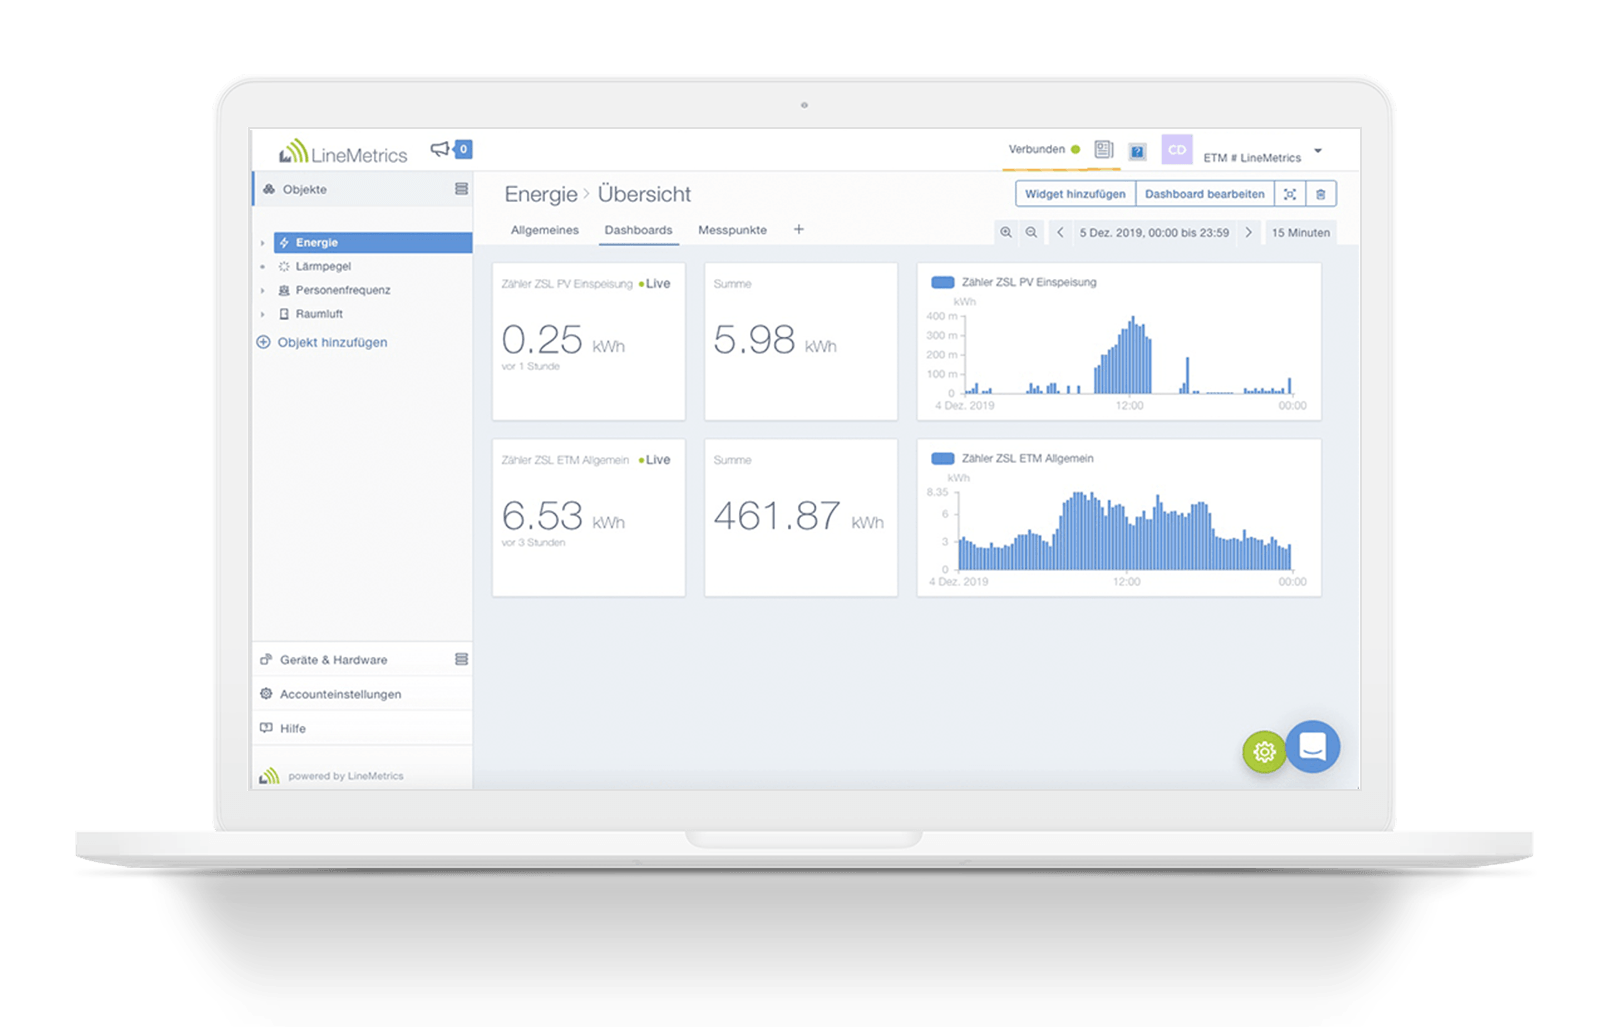Click the fullscreen dashboard icon
The width and height of the screenshot is (1600, 1027).
point(1291,193)
